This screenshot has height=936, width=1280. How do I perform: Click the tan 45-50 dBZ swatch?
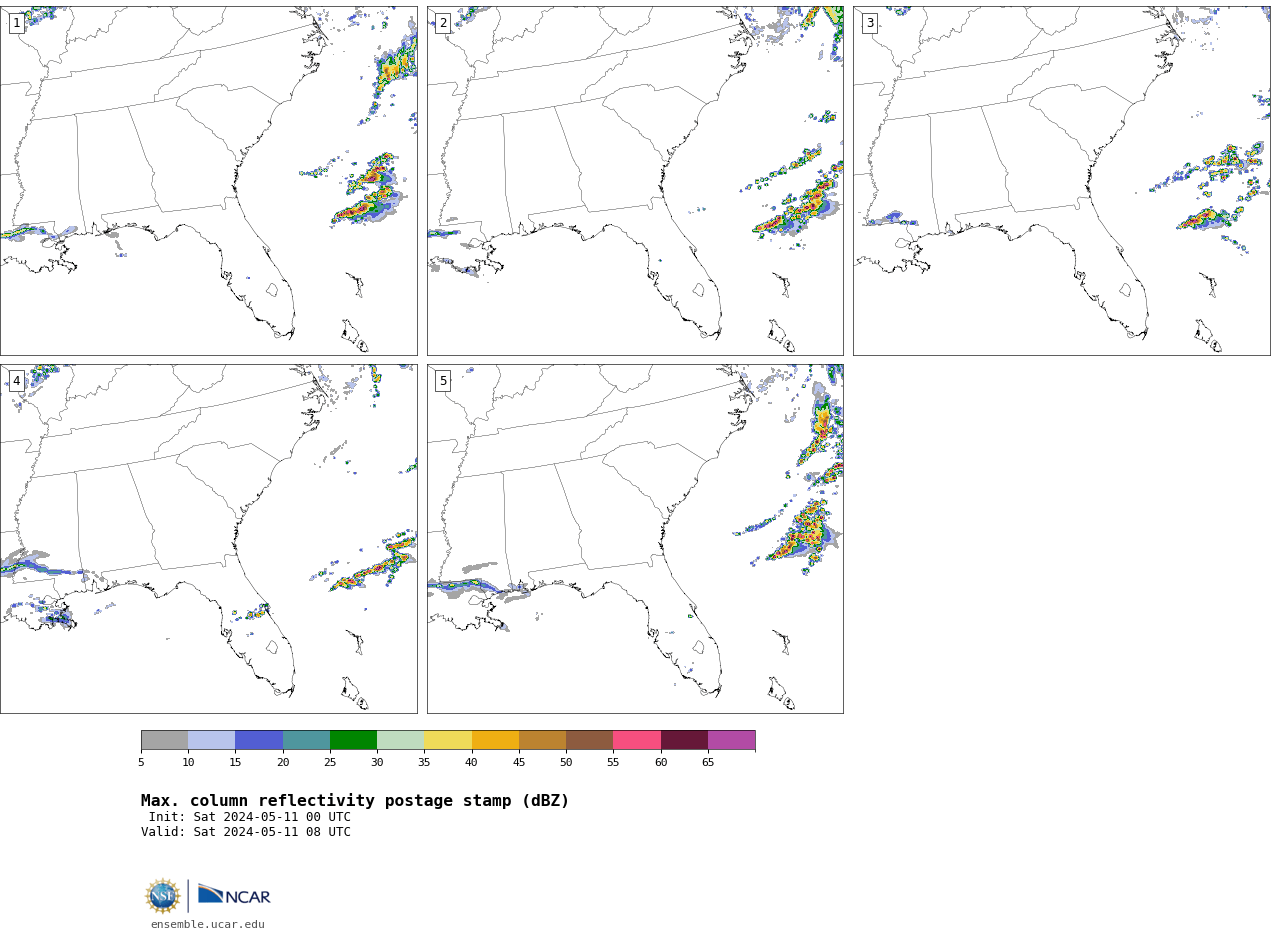(542, 740)
